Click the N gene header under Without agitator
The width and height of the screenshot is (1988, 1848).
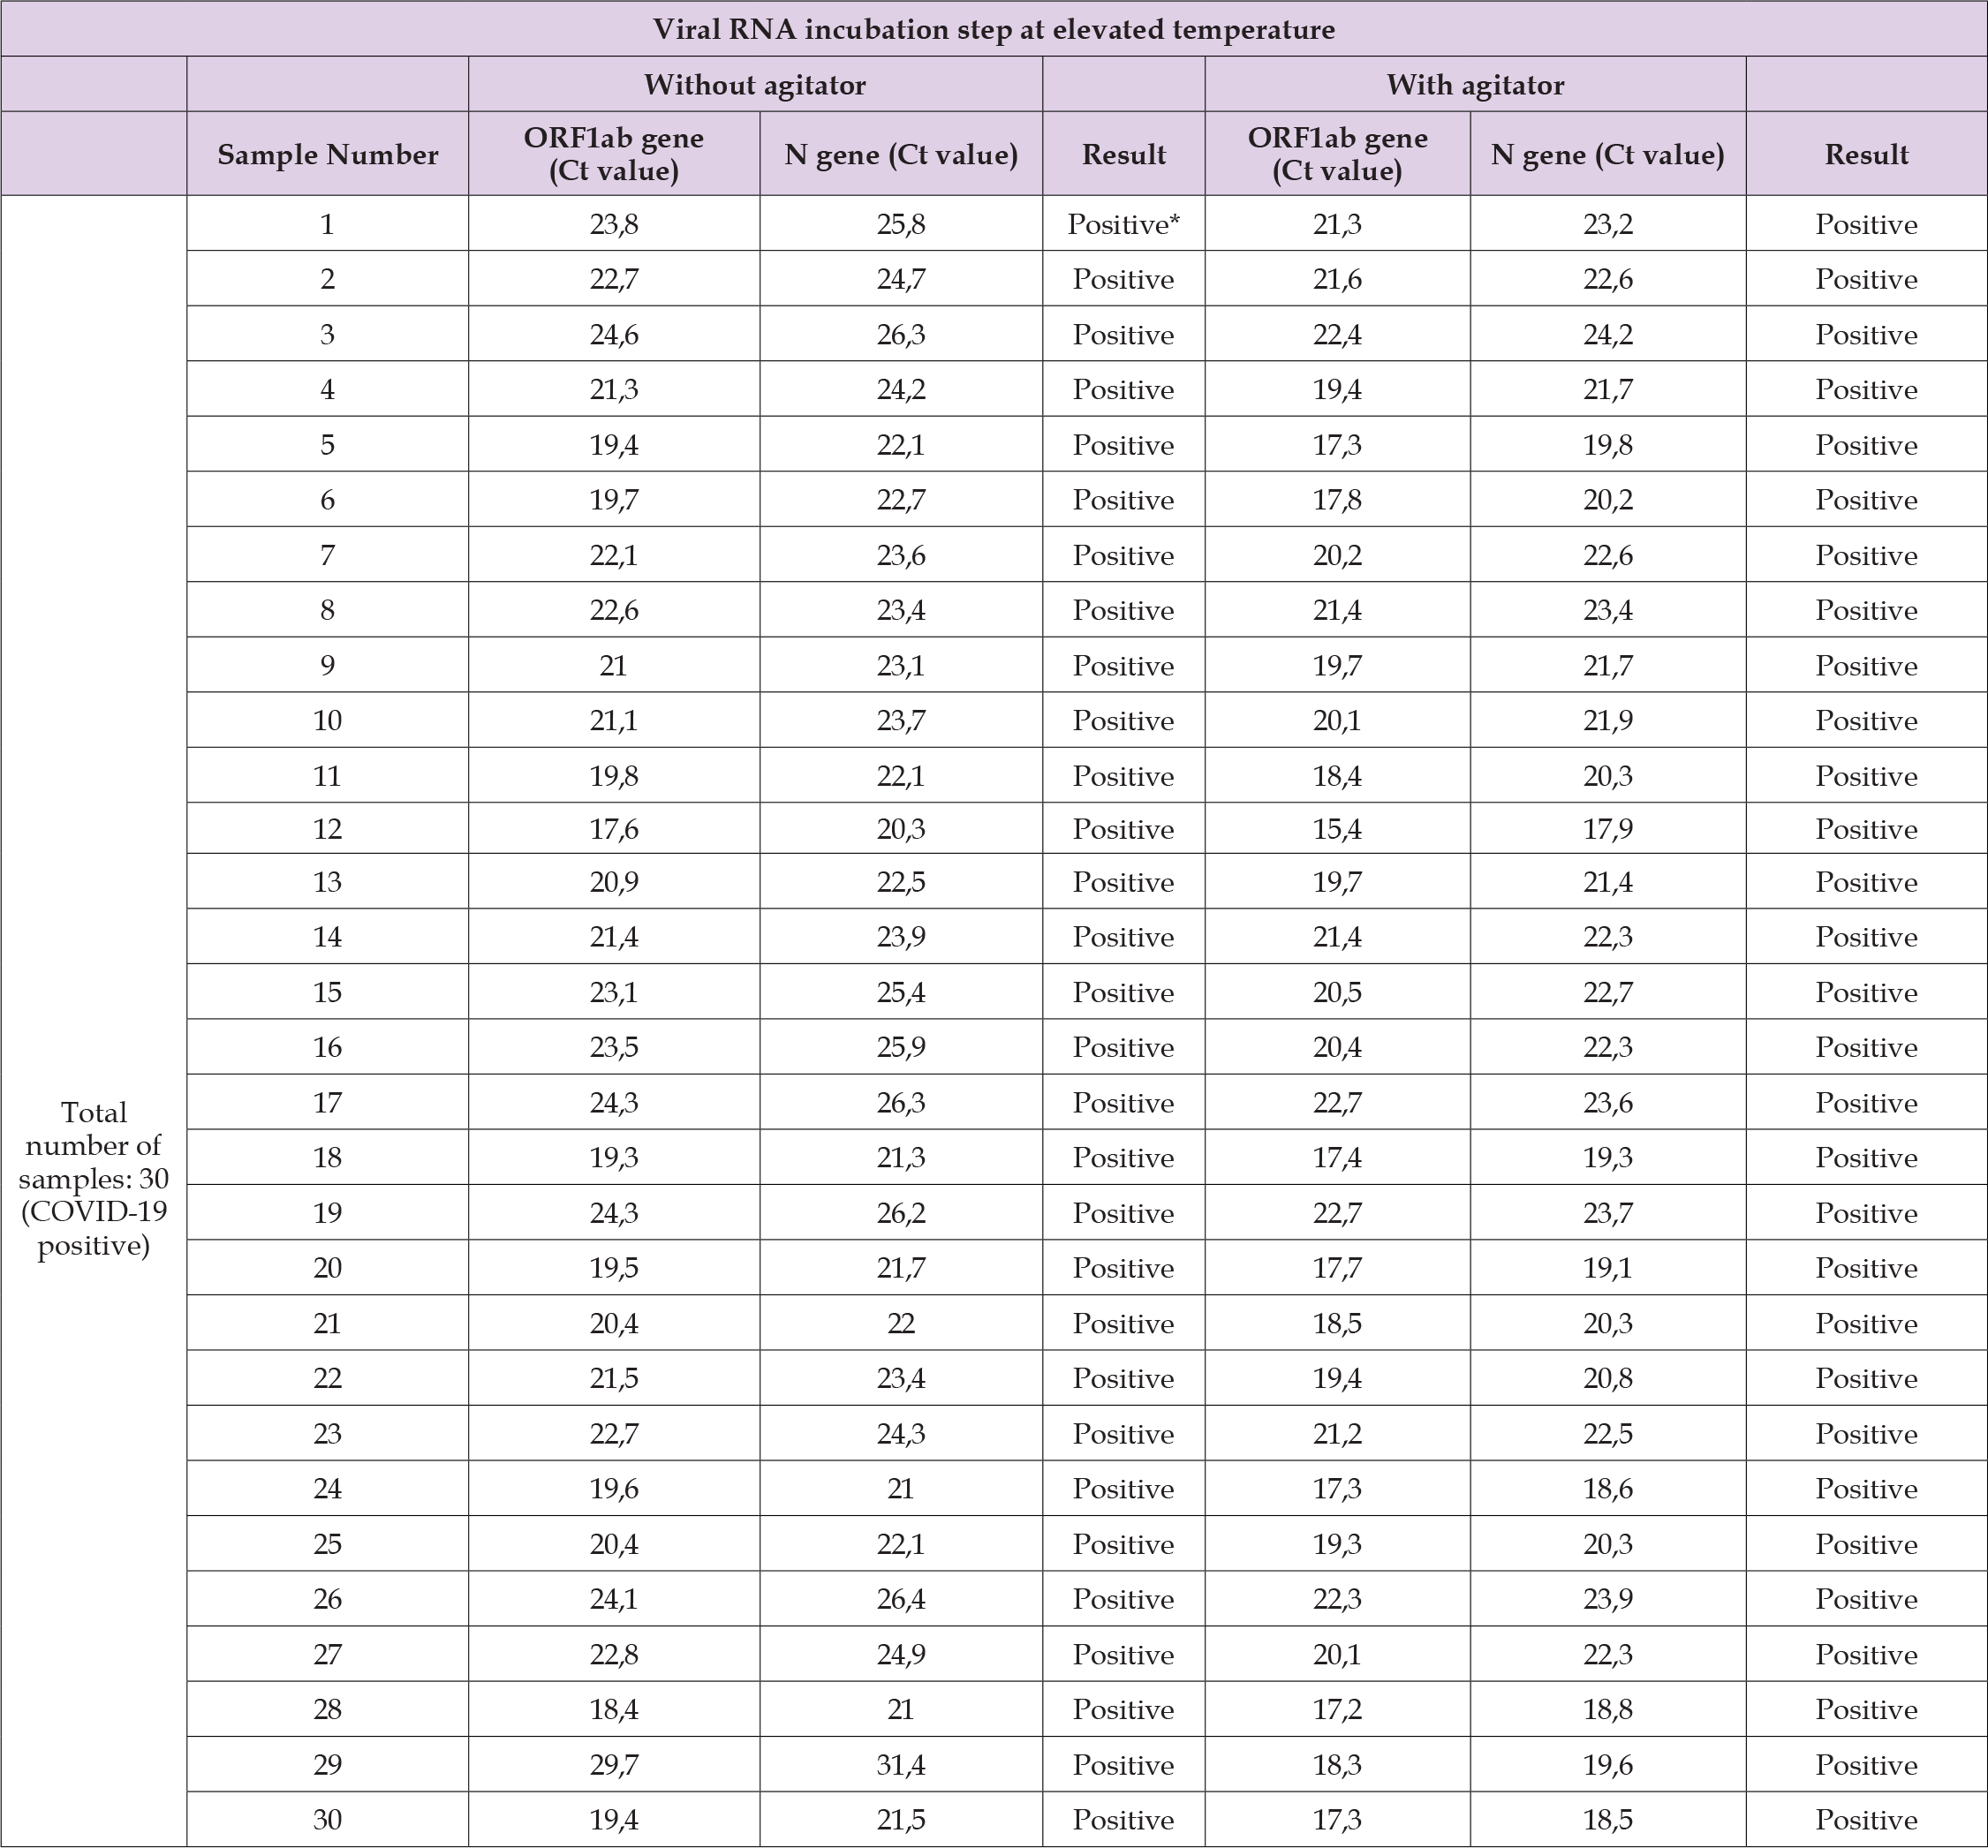pos(900,154)
